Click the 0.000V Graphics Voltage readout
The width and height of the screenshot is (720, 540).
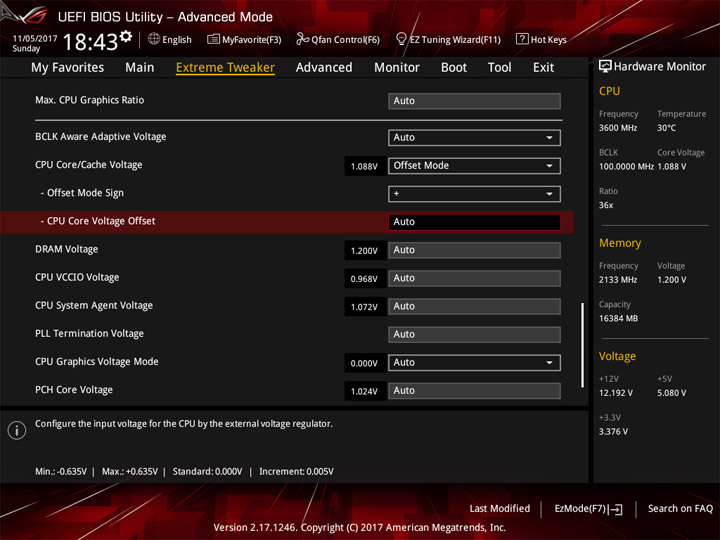(364, 363)
